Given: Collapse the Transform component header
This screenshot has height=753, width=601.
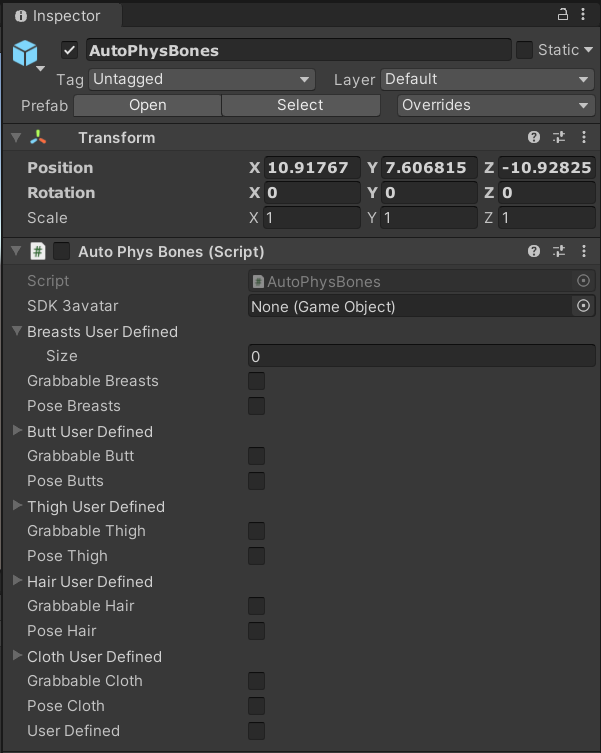Looking at the screenshot, I should pos(17,138).
